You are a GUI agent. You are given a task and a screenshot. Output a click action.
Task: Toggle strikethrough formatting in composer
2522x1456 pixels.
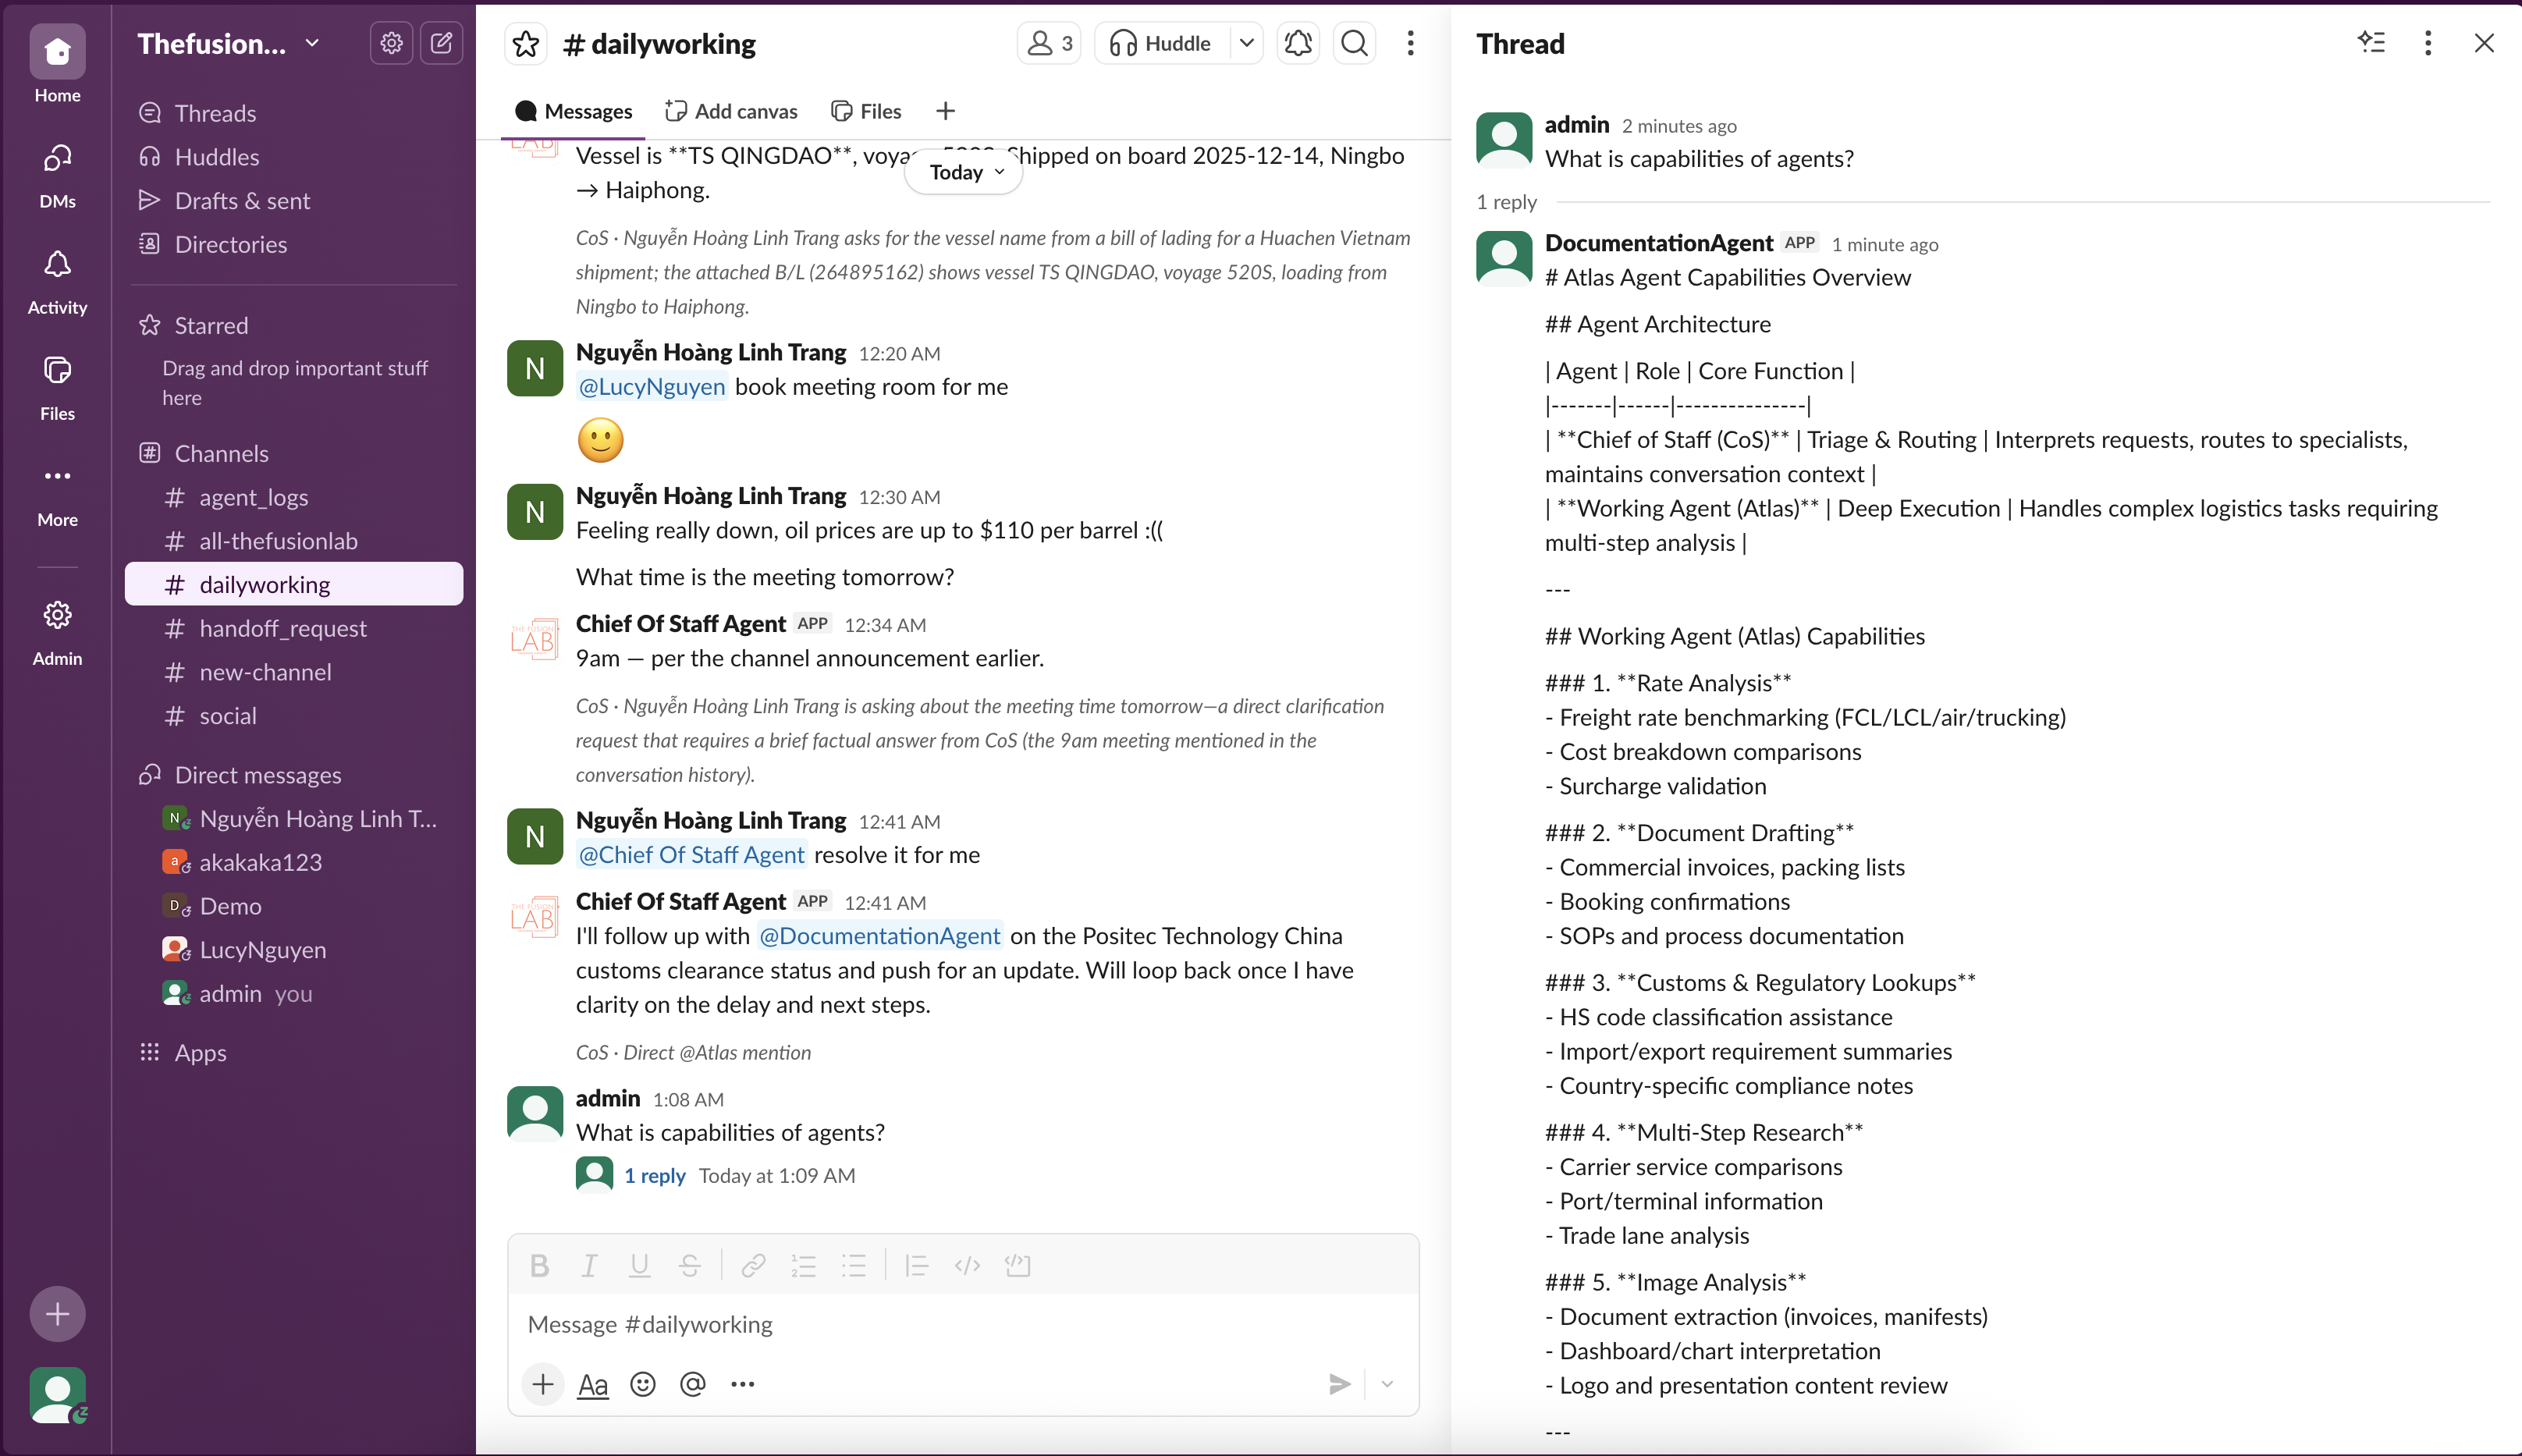coord(689,1266)
